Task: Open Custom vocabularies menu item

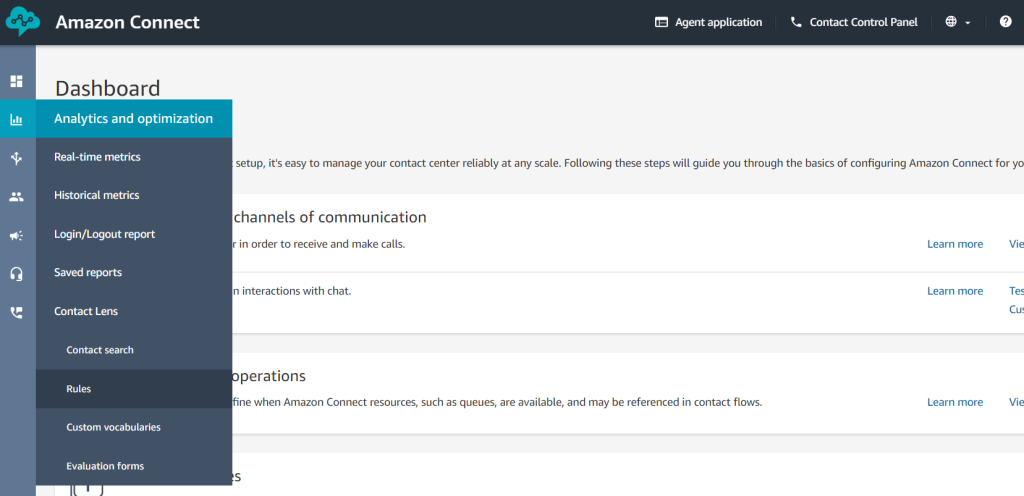Action: 113,427
